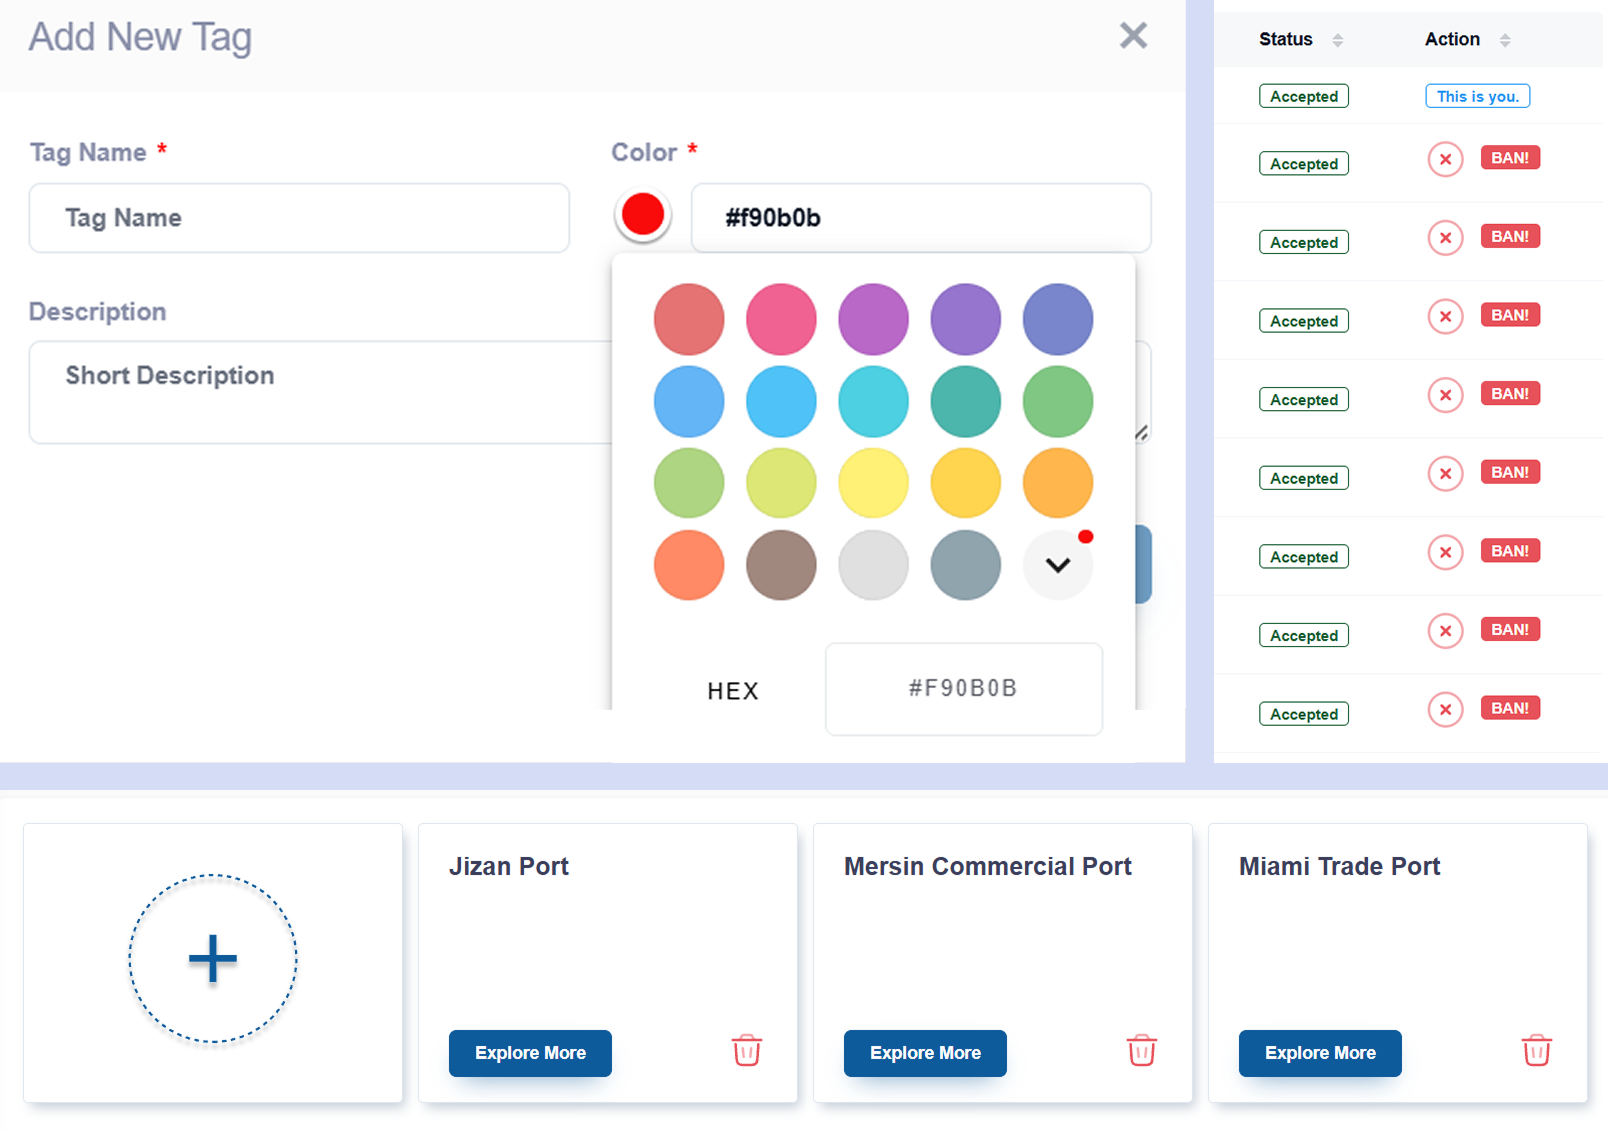Select the brown color swatch
Image resolution: width=1608 pixels, height=1133 pixels.
pyautogui.click(x=781, y=565)
